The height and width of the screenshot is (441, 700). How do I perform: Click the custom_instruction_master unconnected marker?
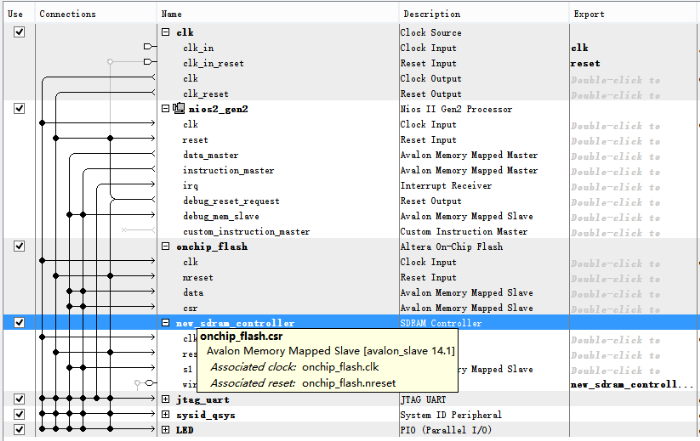(123, 231)
